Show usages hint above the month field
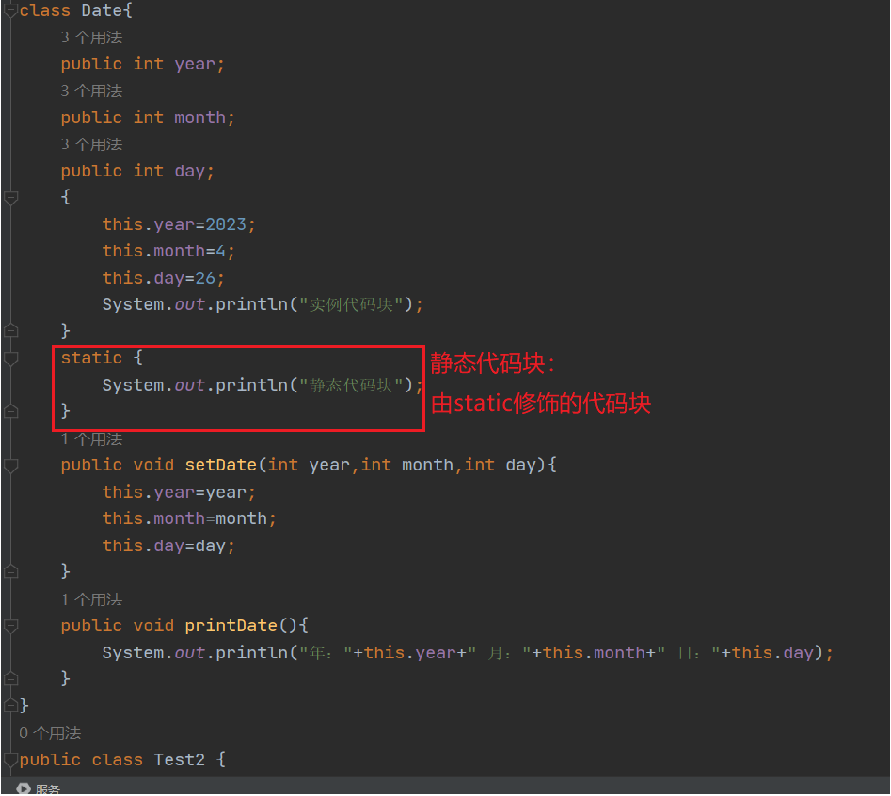The width and height of the screenshot is (891, 796). 91,91
